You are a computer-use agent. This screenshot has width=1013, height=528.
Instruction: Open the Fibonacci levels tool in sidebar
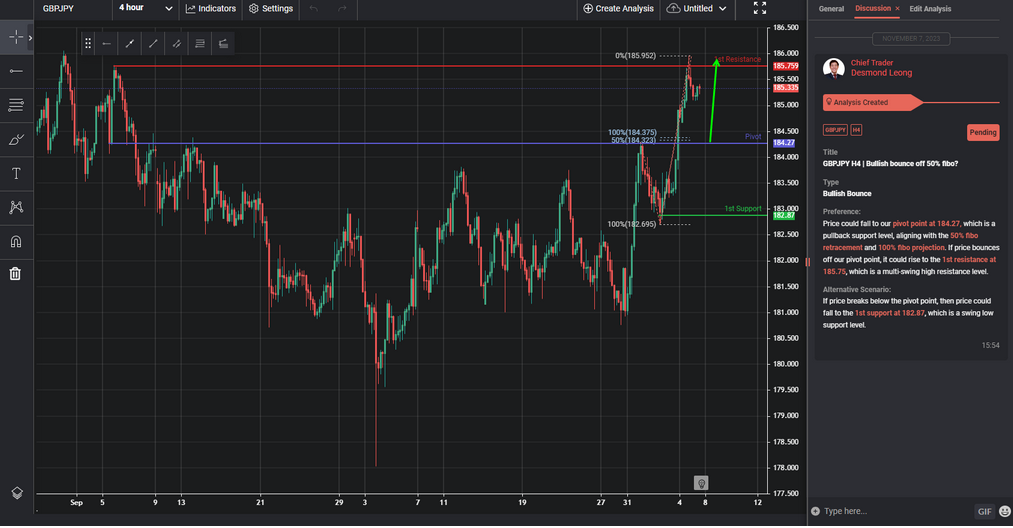[x=16, y=105]
